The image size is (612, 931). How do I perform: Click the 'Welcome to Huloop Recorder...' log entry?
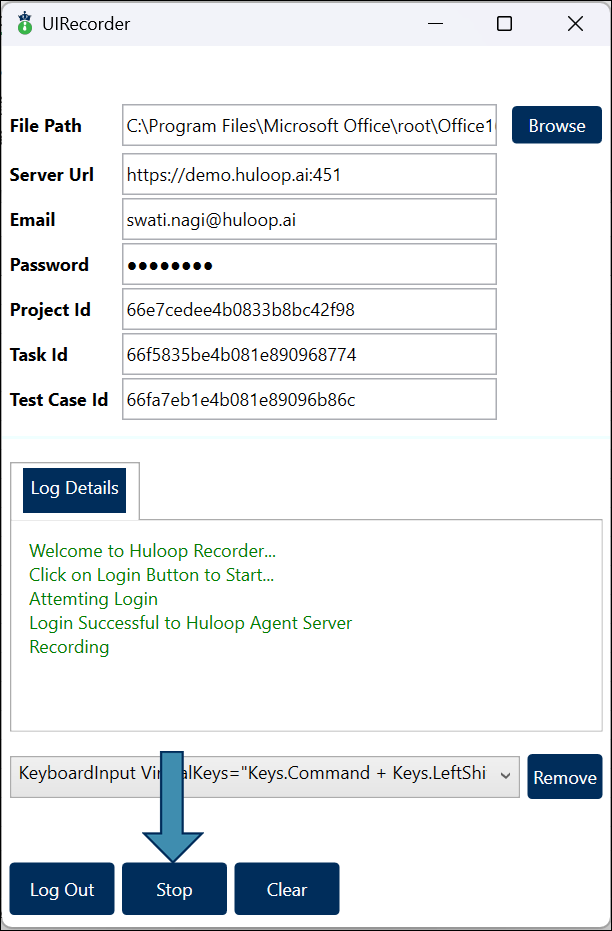coord(152,551)
